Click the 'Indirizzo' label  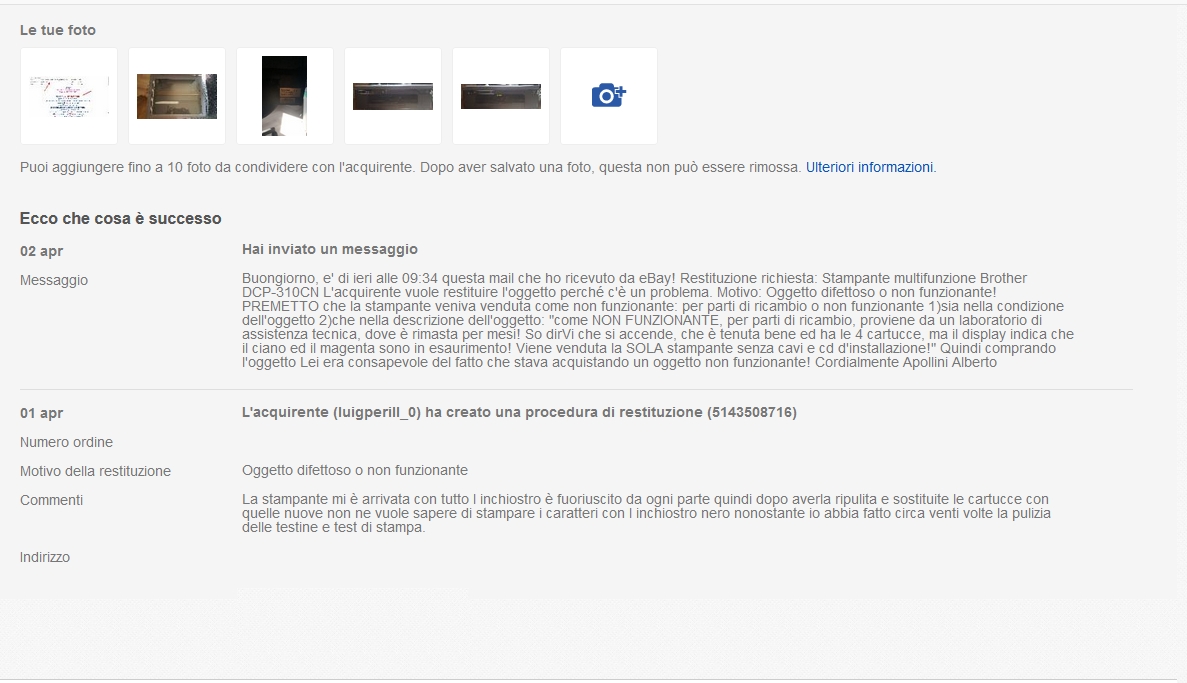(45, 557)
